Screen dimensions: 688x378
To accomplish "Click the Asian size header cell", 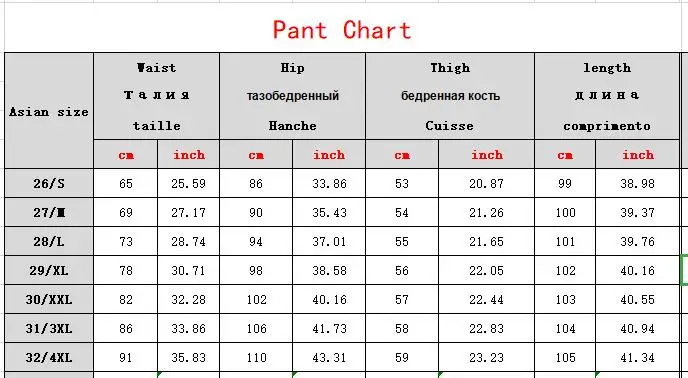I will [49, 111].
